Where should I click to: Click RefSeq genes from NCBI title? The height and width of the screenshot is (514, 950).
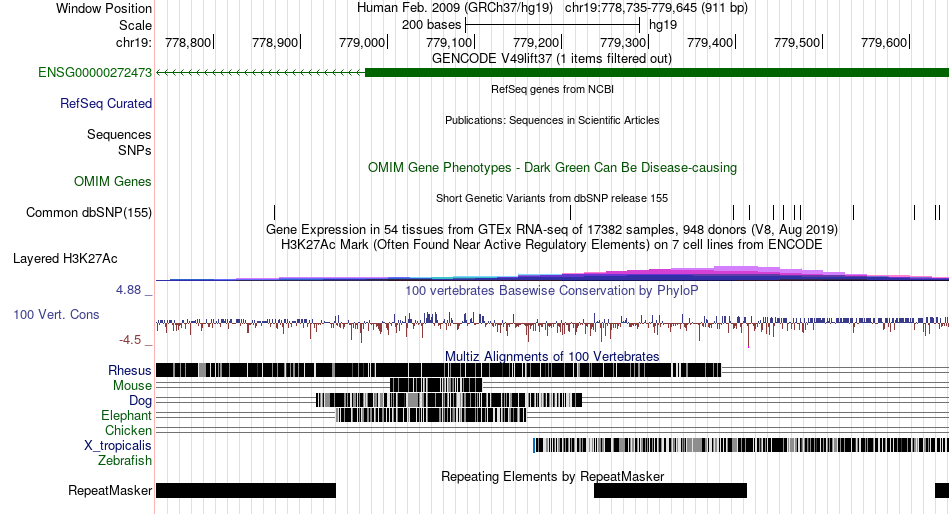click(x=552, y=89)
